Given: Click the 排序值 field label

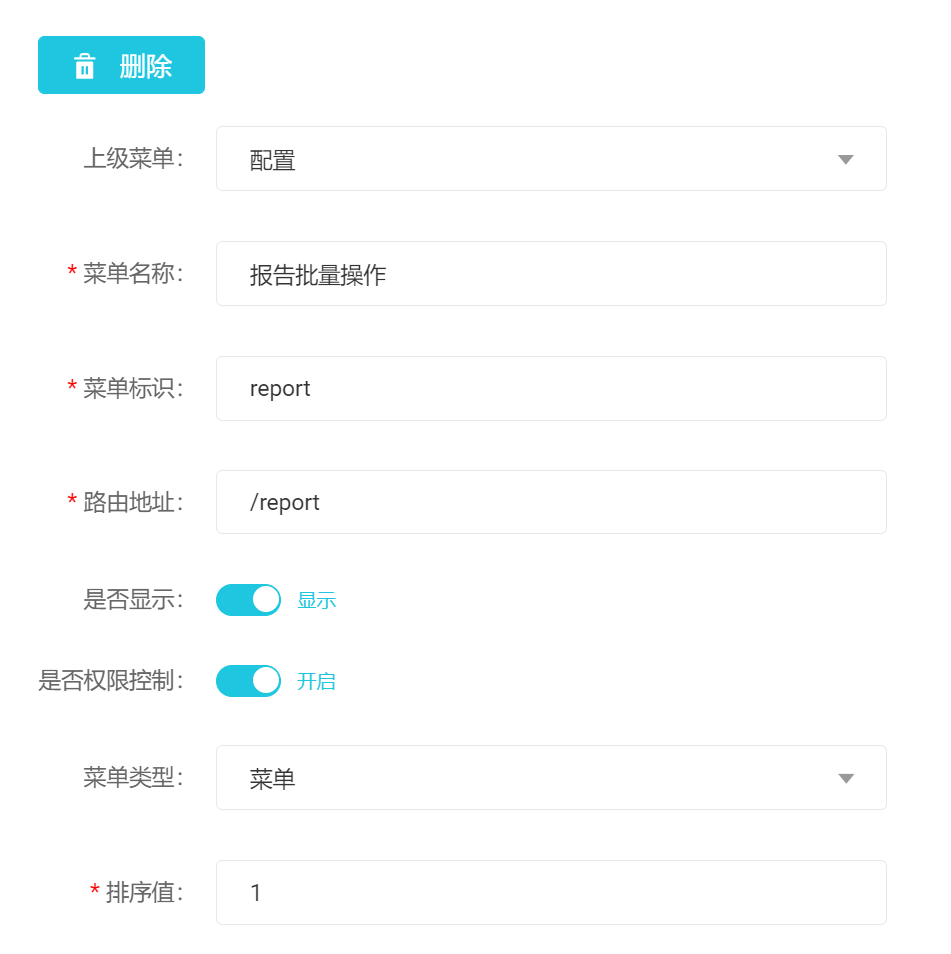Looking at the screenshot, I should point(145,892).
